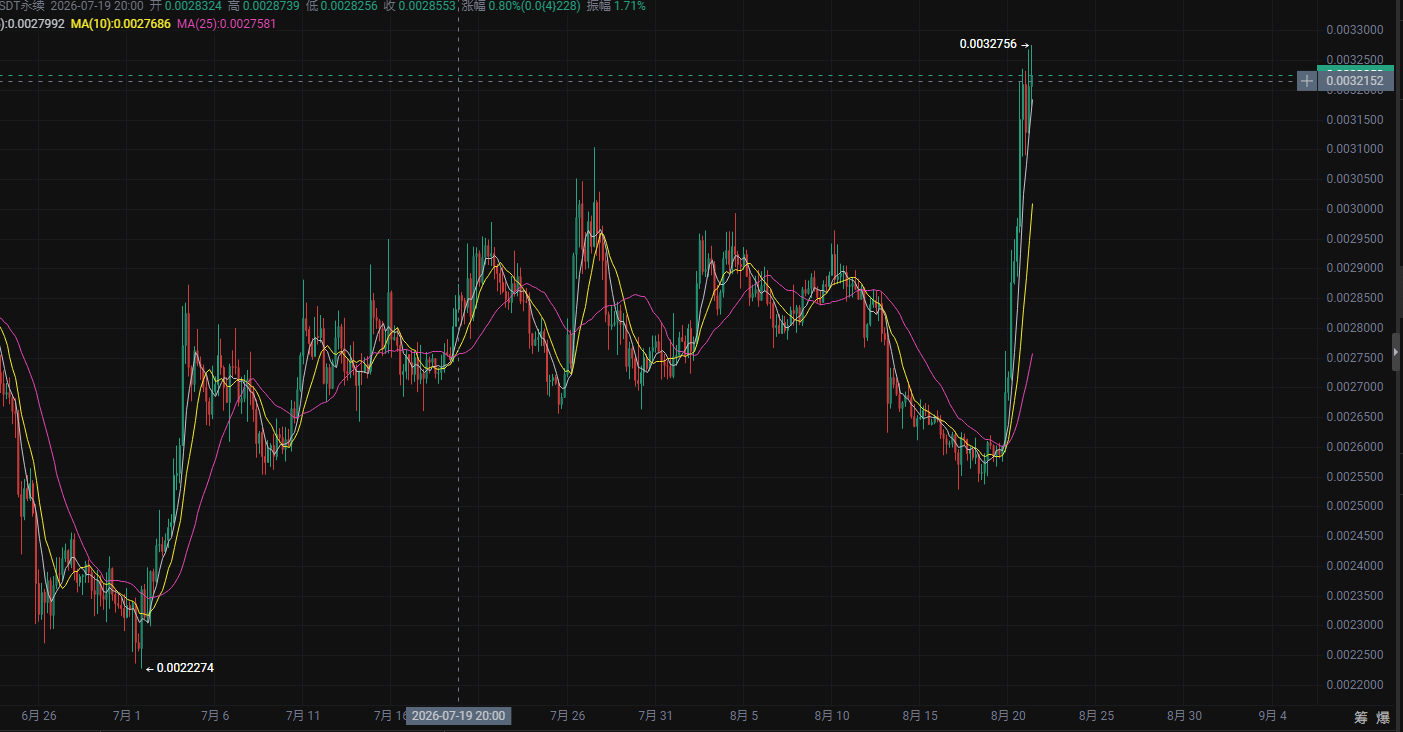Click the 0.0022000 price axis label
Screen dimensions: 1403x732
click(x=1355, y=685)
